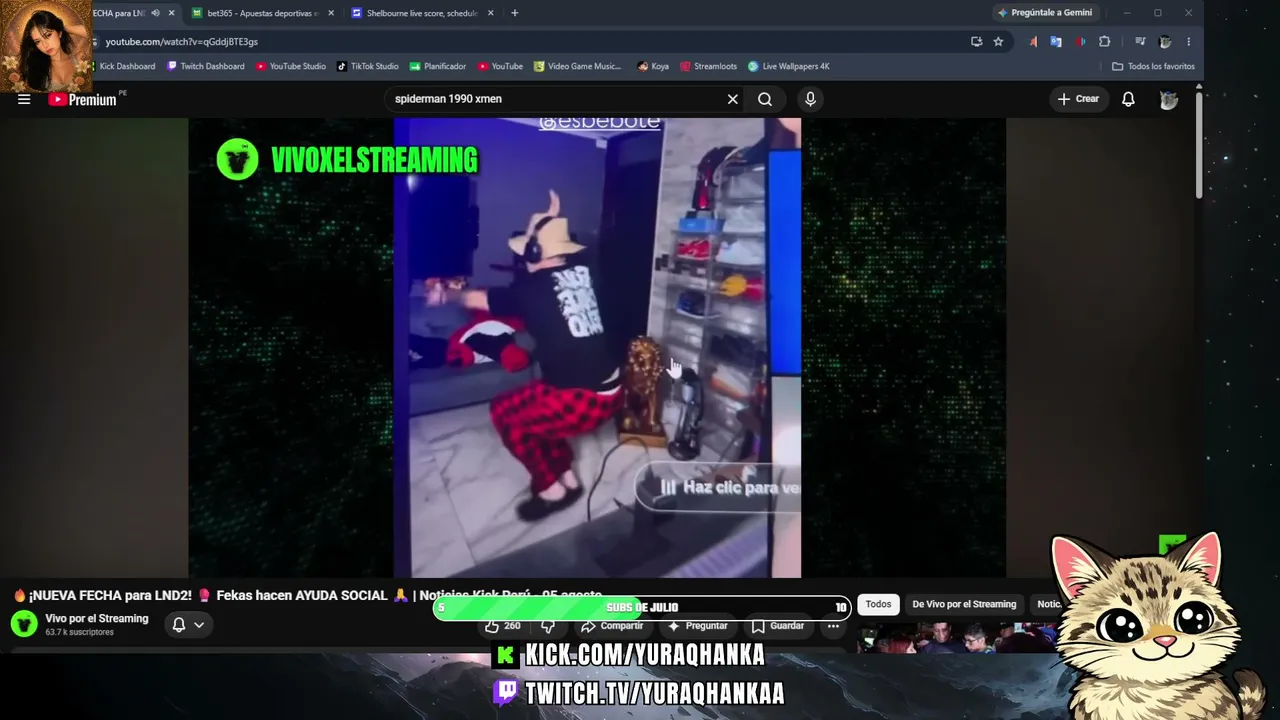Open the YouTube account avatar menu
Image resolution: width=1280 pixels, height=720 pixels.
[1168, 99]
